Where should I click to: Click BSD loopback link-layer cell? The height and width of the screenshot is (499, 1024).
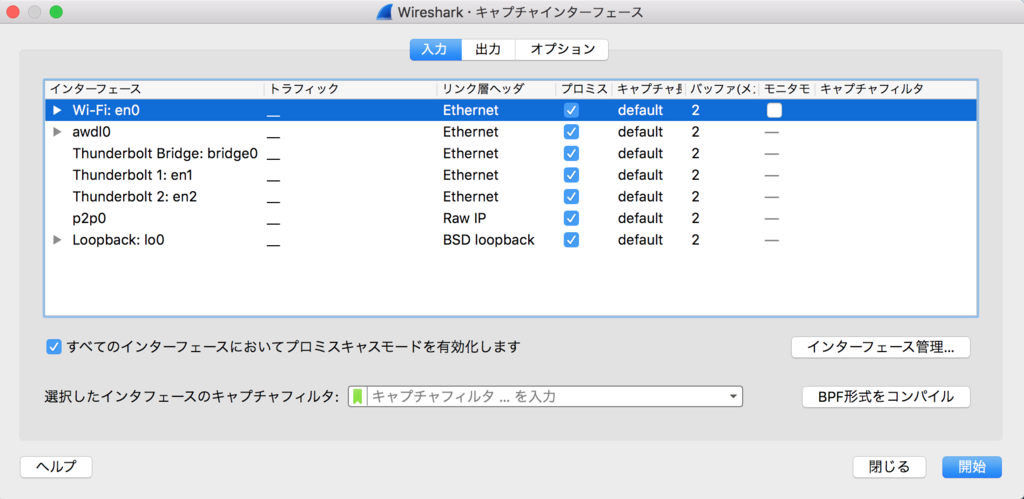coord(488,240)
